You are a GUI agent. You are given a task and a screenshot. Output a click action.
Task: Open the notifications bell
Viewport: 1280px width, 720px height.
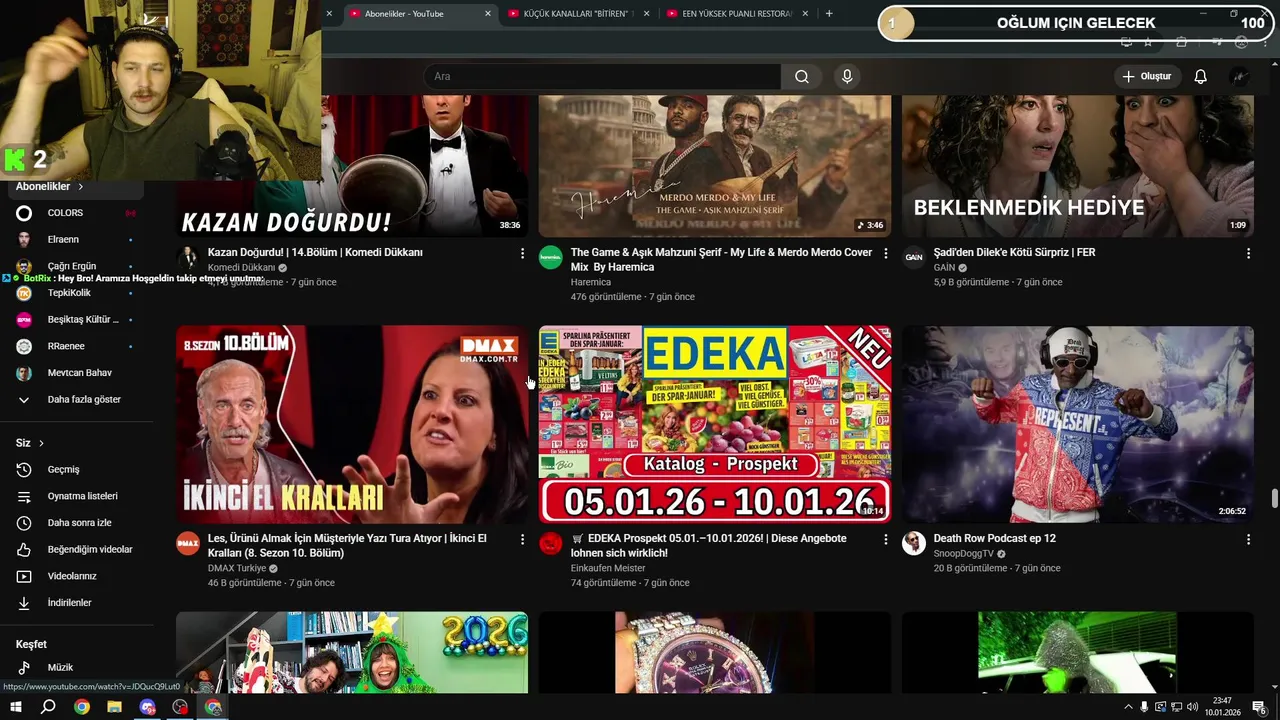[x=1200, y=77]
